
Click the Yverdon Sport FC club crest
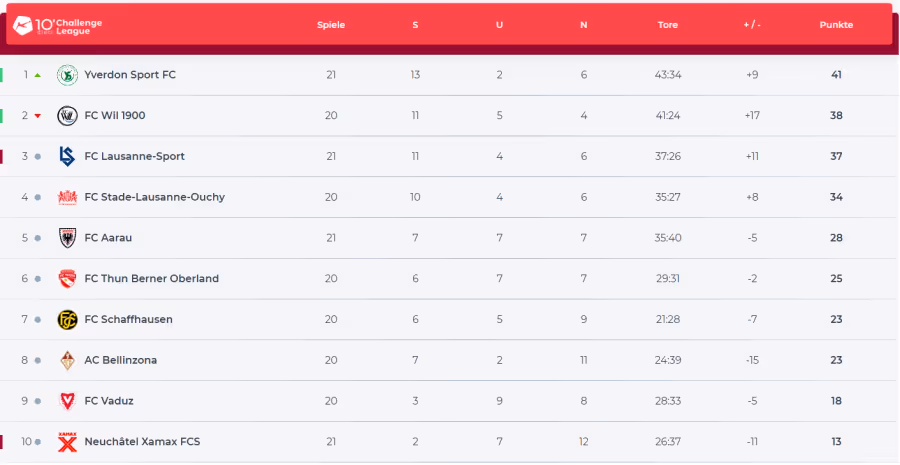pos(67,75)
